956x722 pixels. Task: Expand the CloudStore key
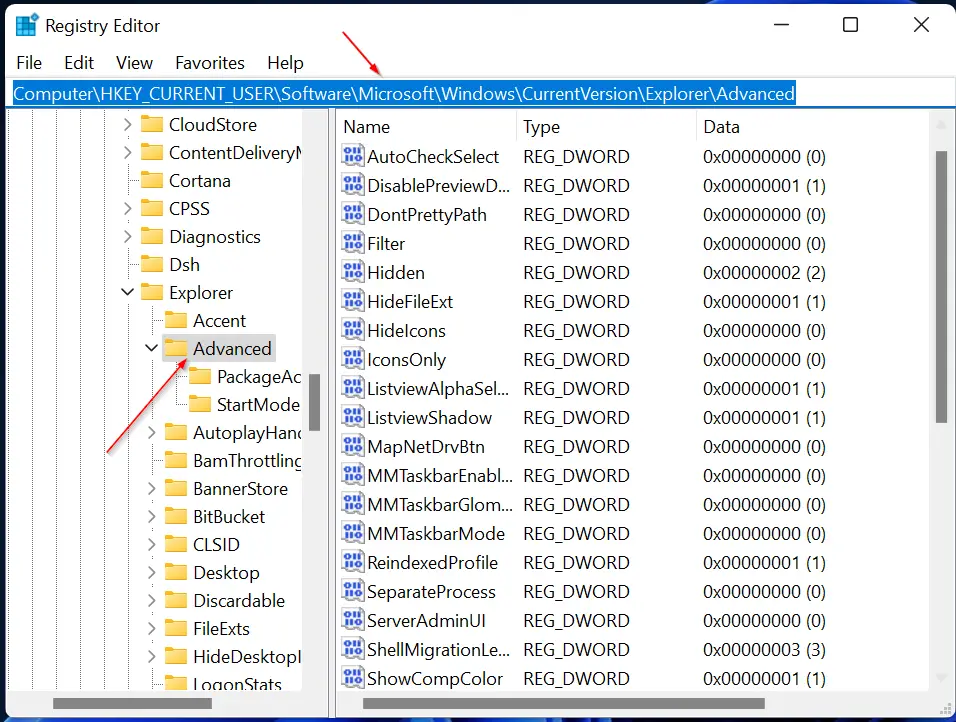127,124
